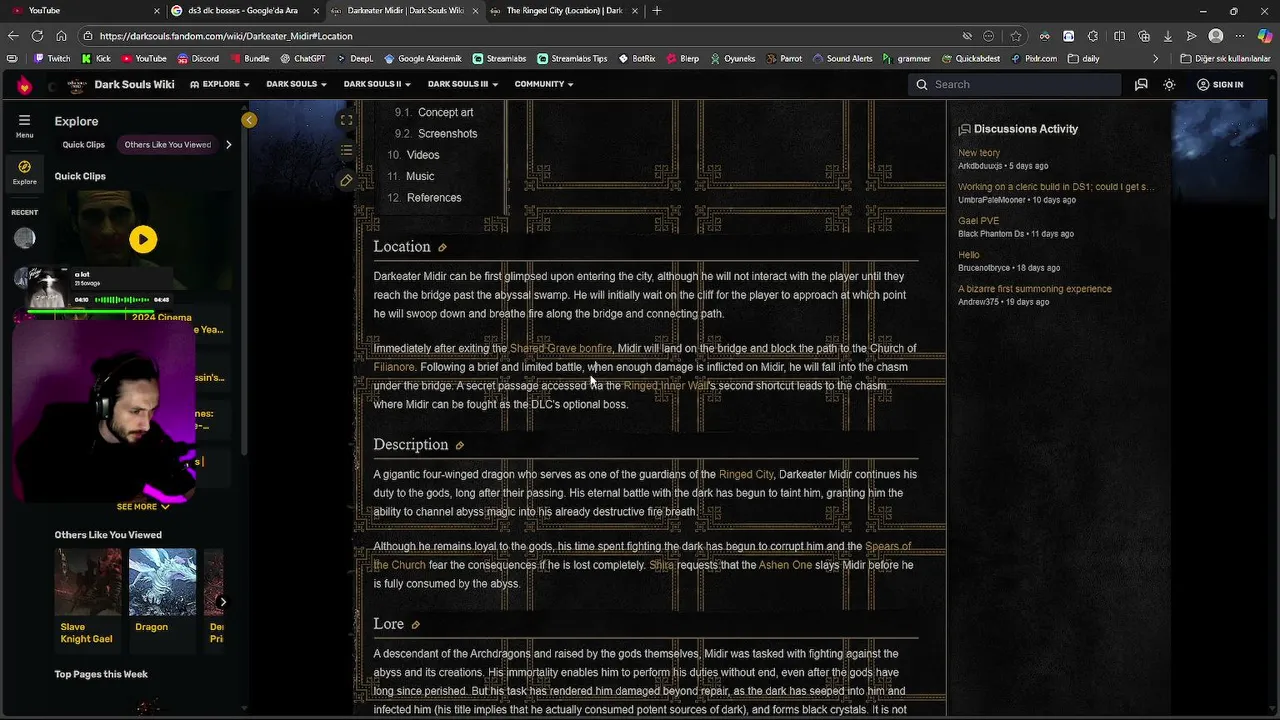Open a new browser tab
The width and height of the screenshot is (1280, 720).
tap(657, 10)
